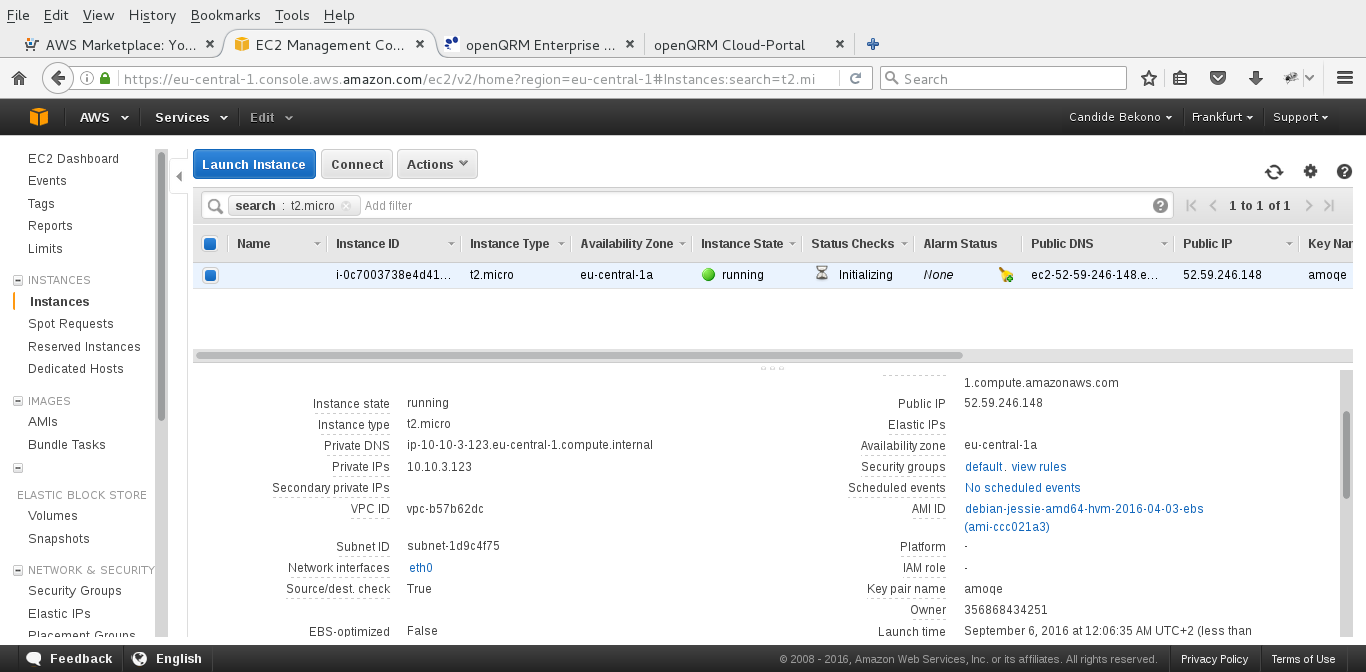
Task: Open the Actions dropdown
Action: [437, 164]
